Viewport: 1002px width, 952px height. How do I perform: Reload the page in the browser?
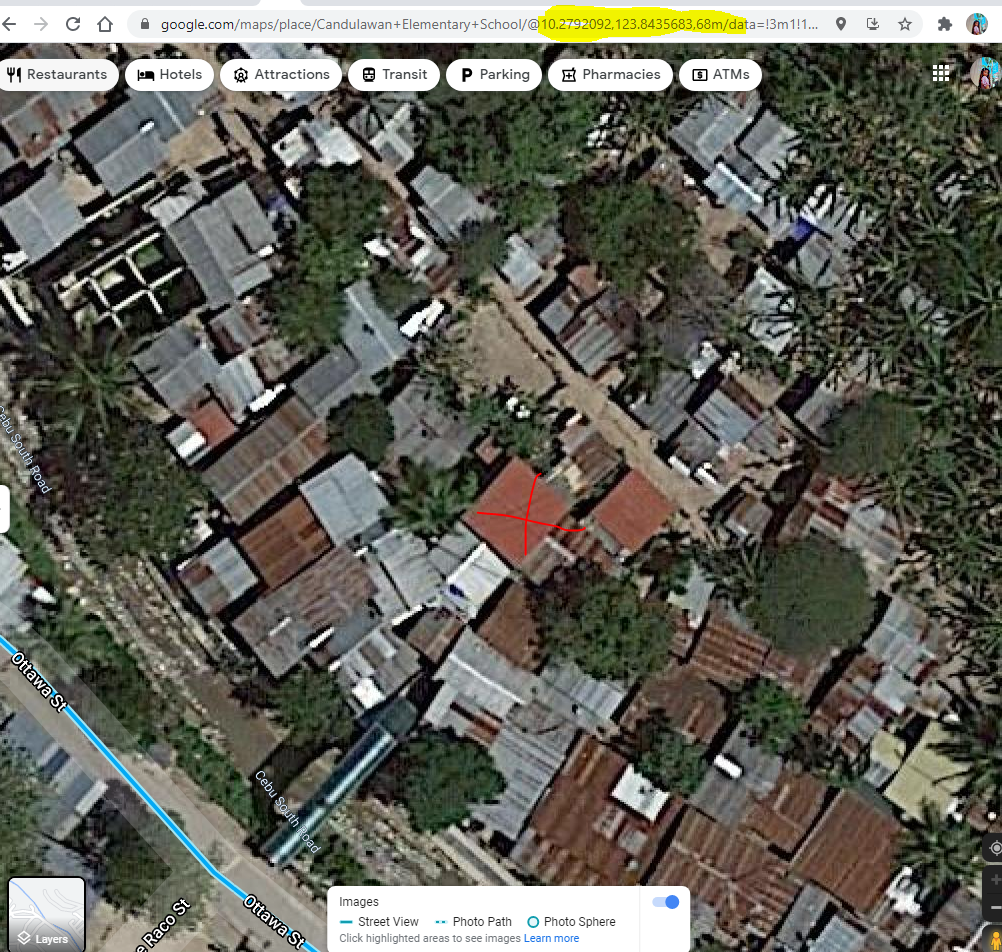pos(73,24)
